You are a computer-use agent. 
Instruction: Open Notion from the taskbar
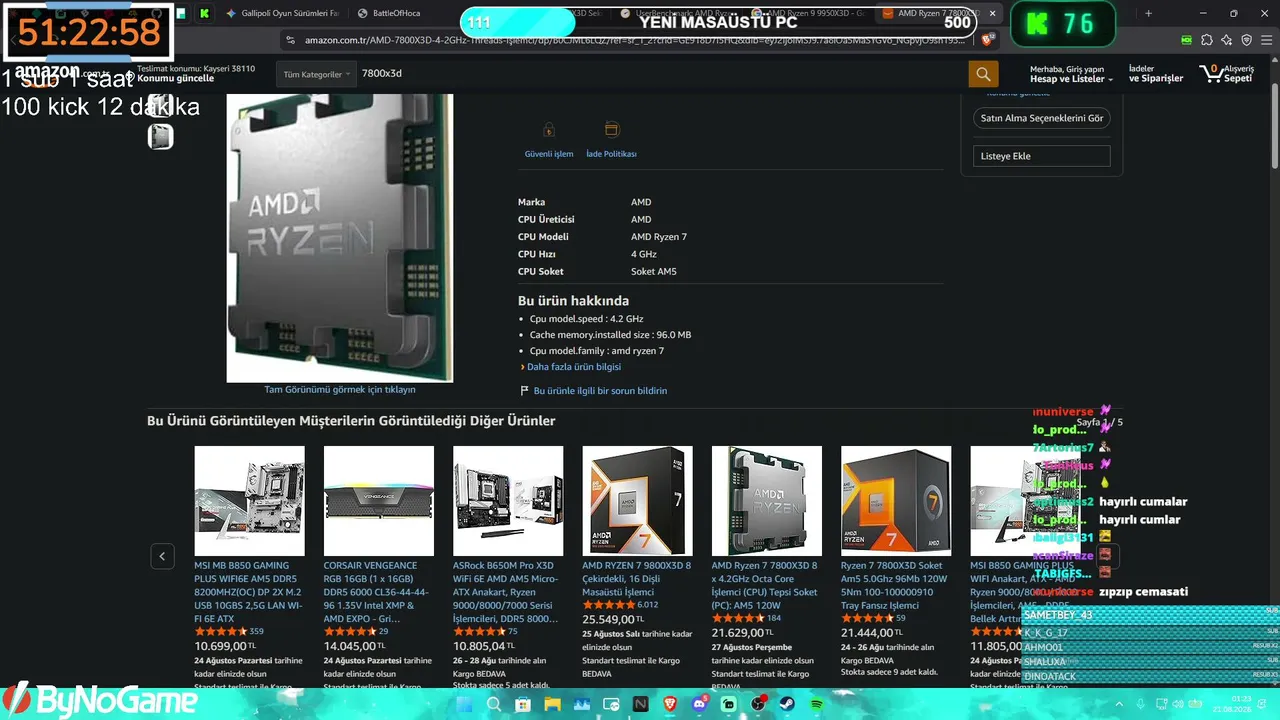click(x=641, y=704)
